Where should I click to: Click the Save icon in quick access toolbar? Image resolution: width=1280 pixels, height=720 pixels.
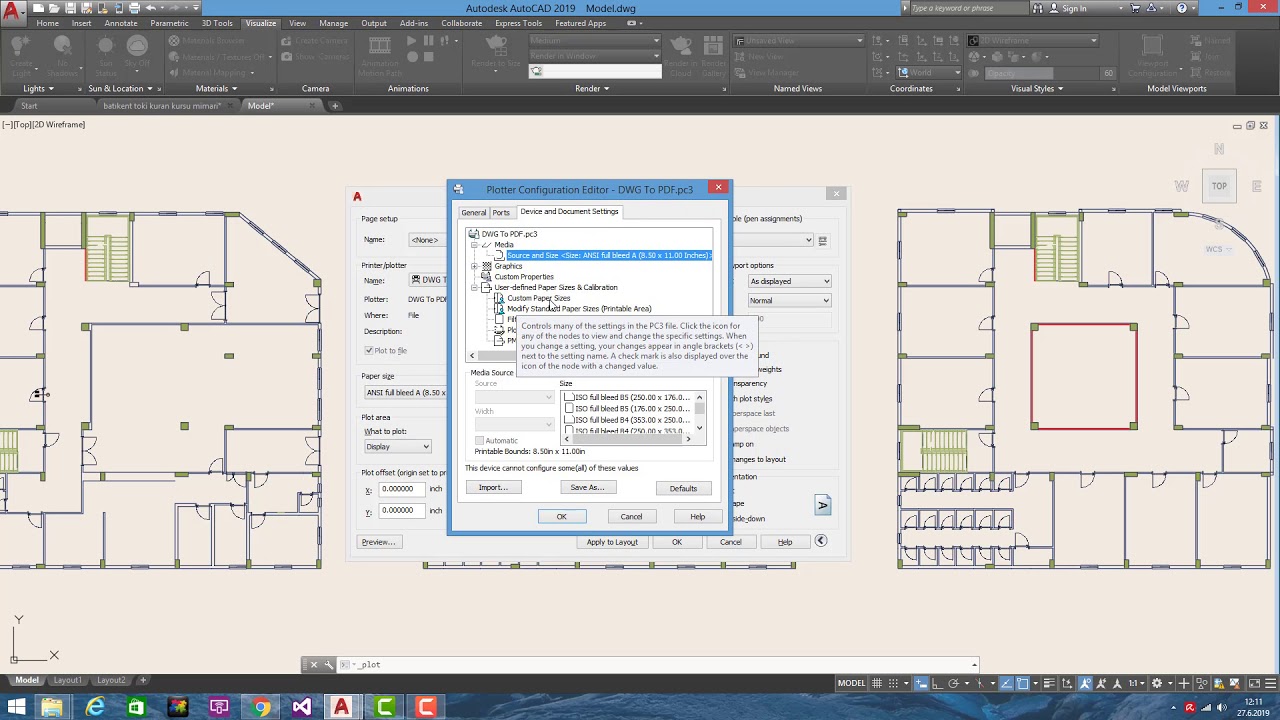(x=71, y=8)
